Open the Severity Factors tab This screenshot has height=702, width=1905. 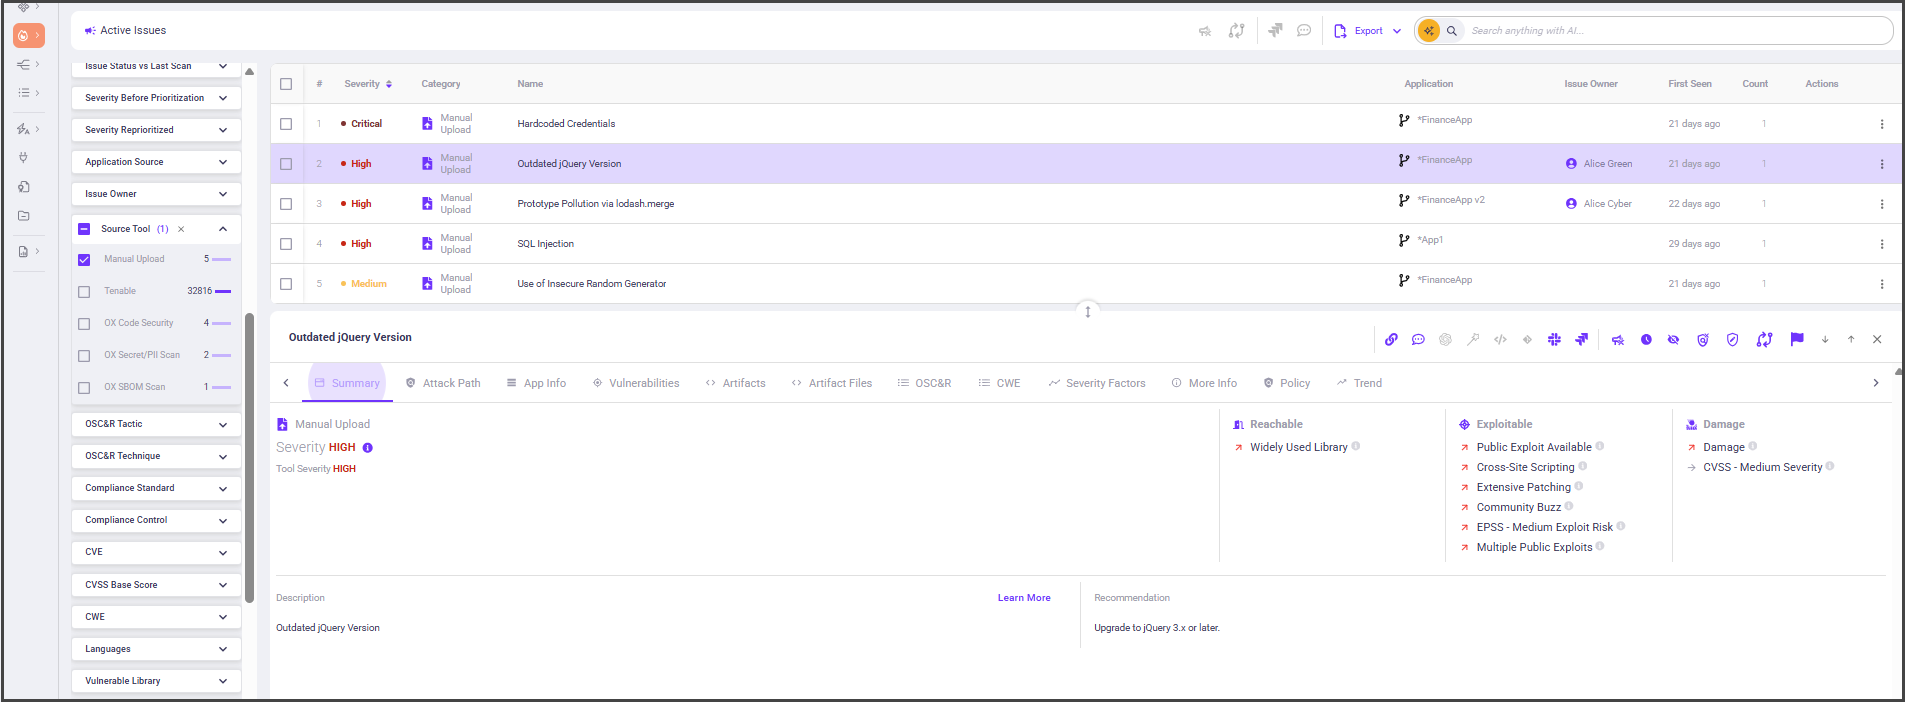tap(1097, 383)
